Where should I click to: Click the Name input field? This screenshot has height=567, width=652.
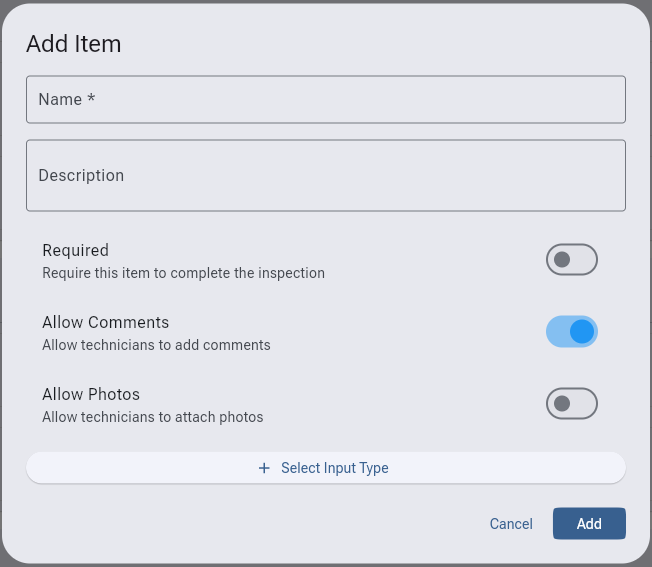[326, 99]
